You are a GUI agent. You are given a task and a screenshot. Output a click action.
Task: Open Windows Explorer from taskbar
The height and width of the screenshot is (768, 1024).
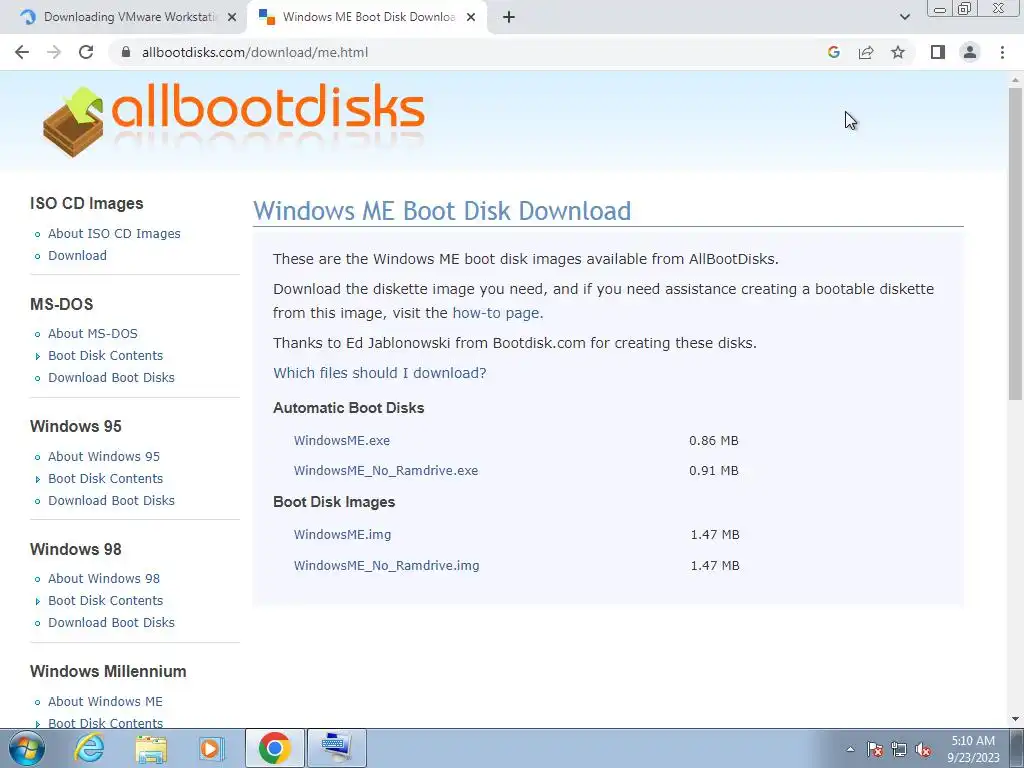point(151,748)
